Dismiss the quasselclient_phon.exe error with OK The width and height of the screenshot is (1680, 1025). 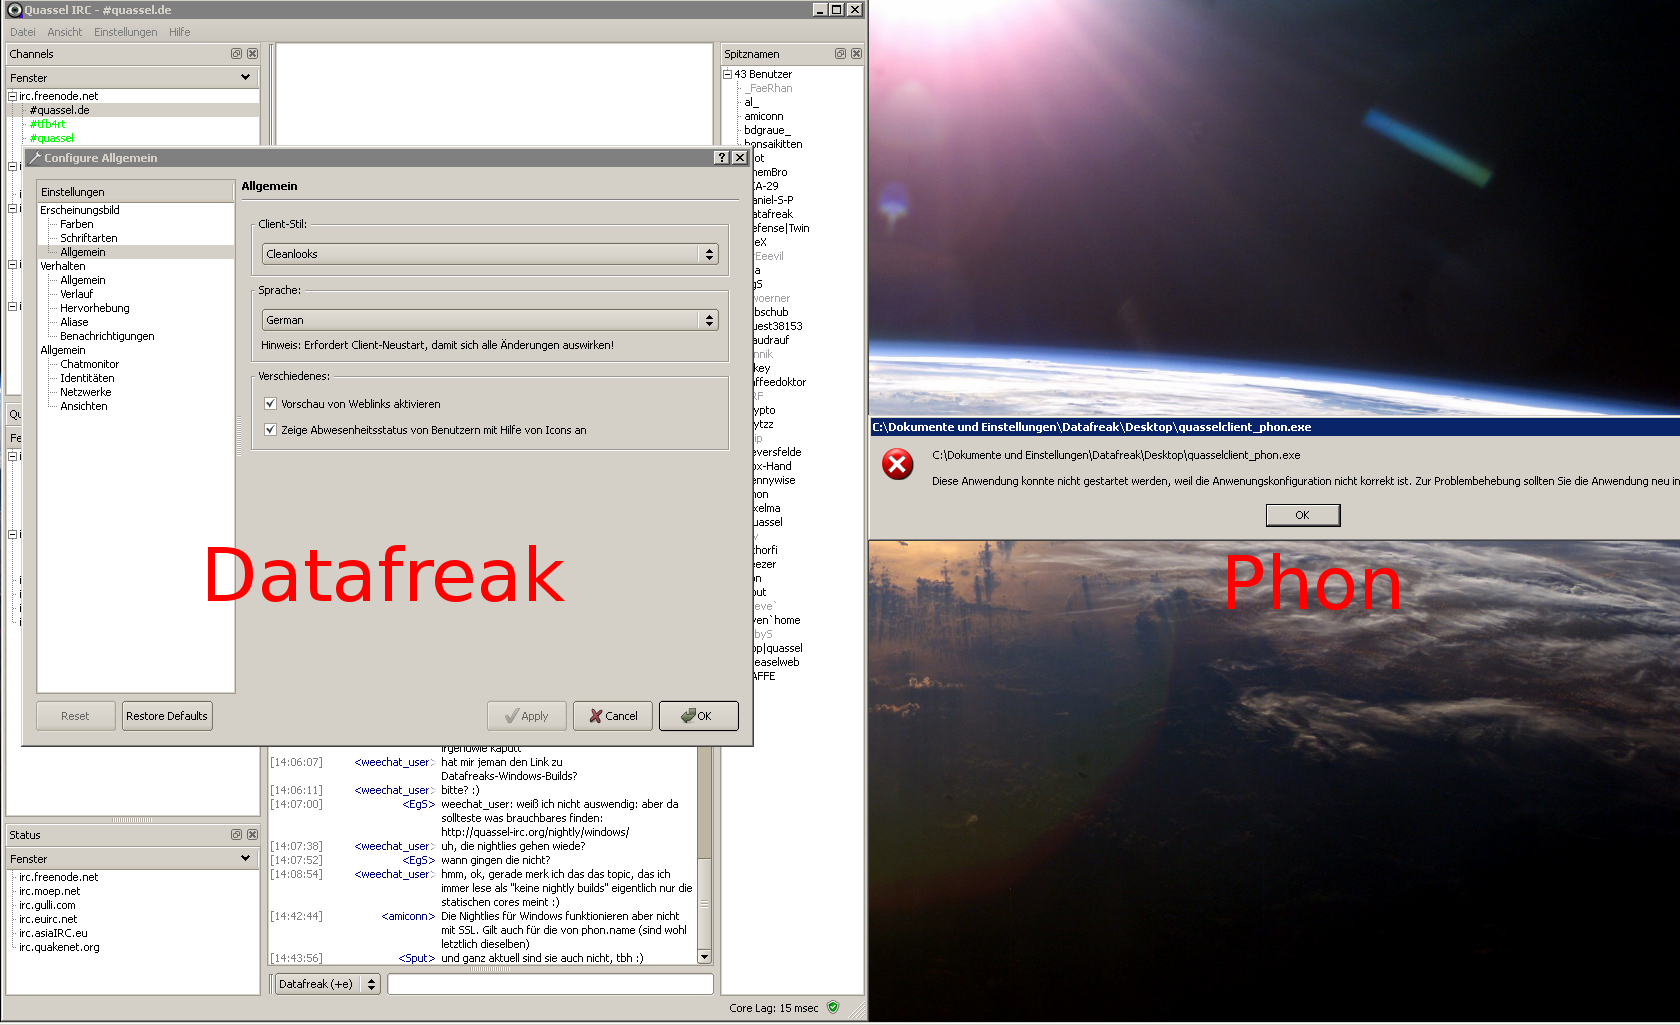(x=1303, y=515)
